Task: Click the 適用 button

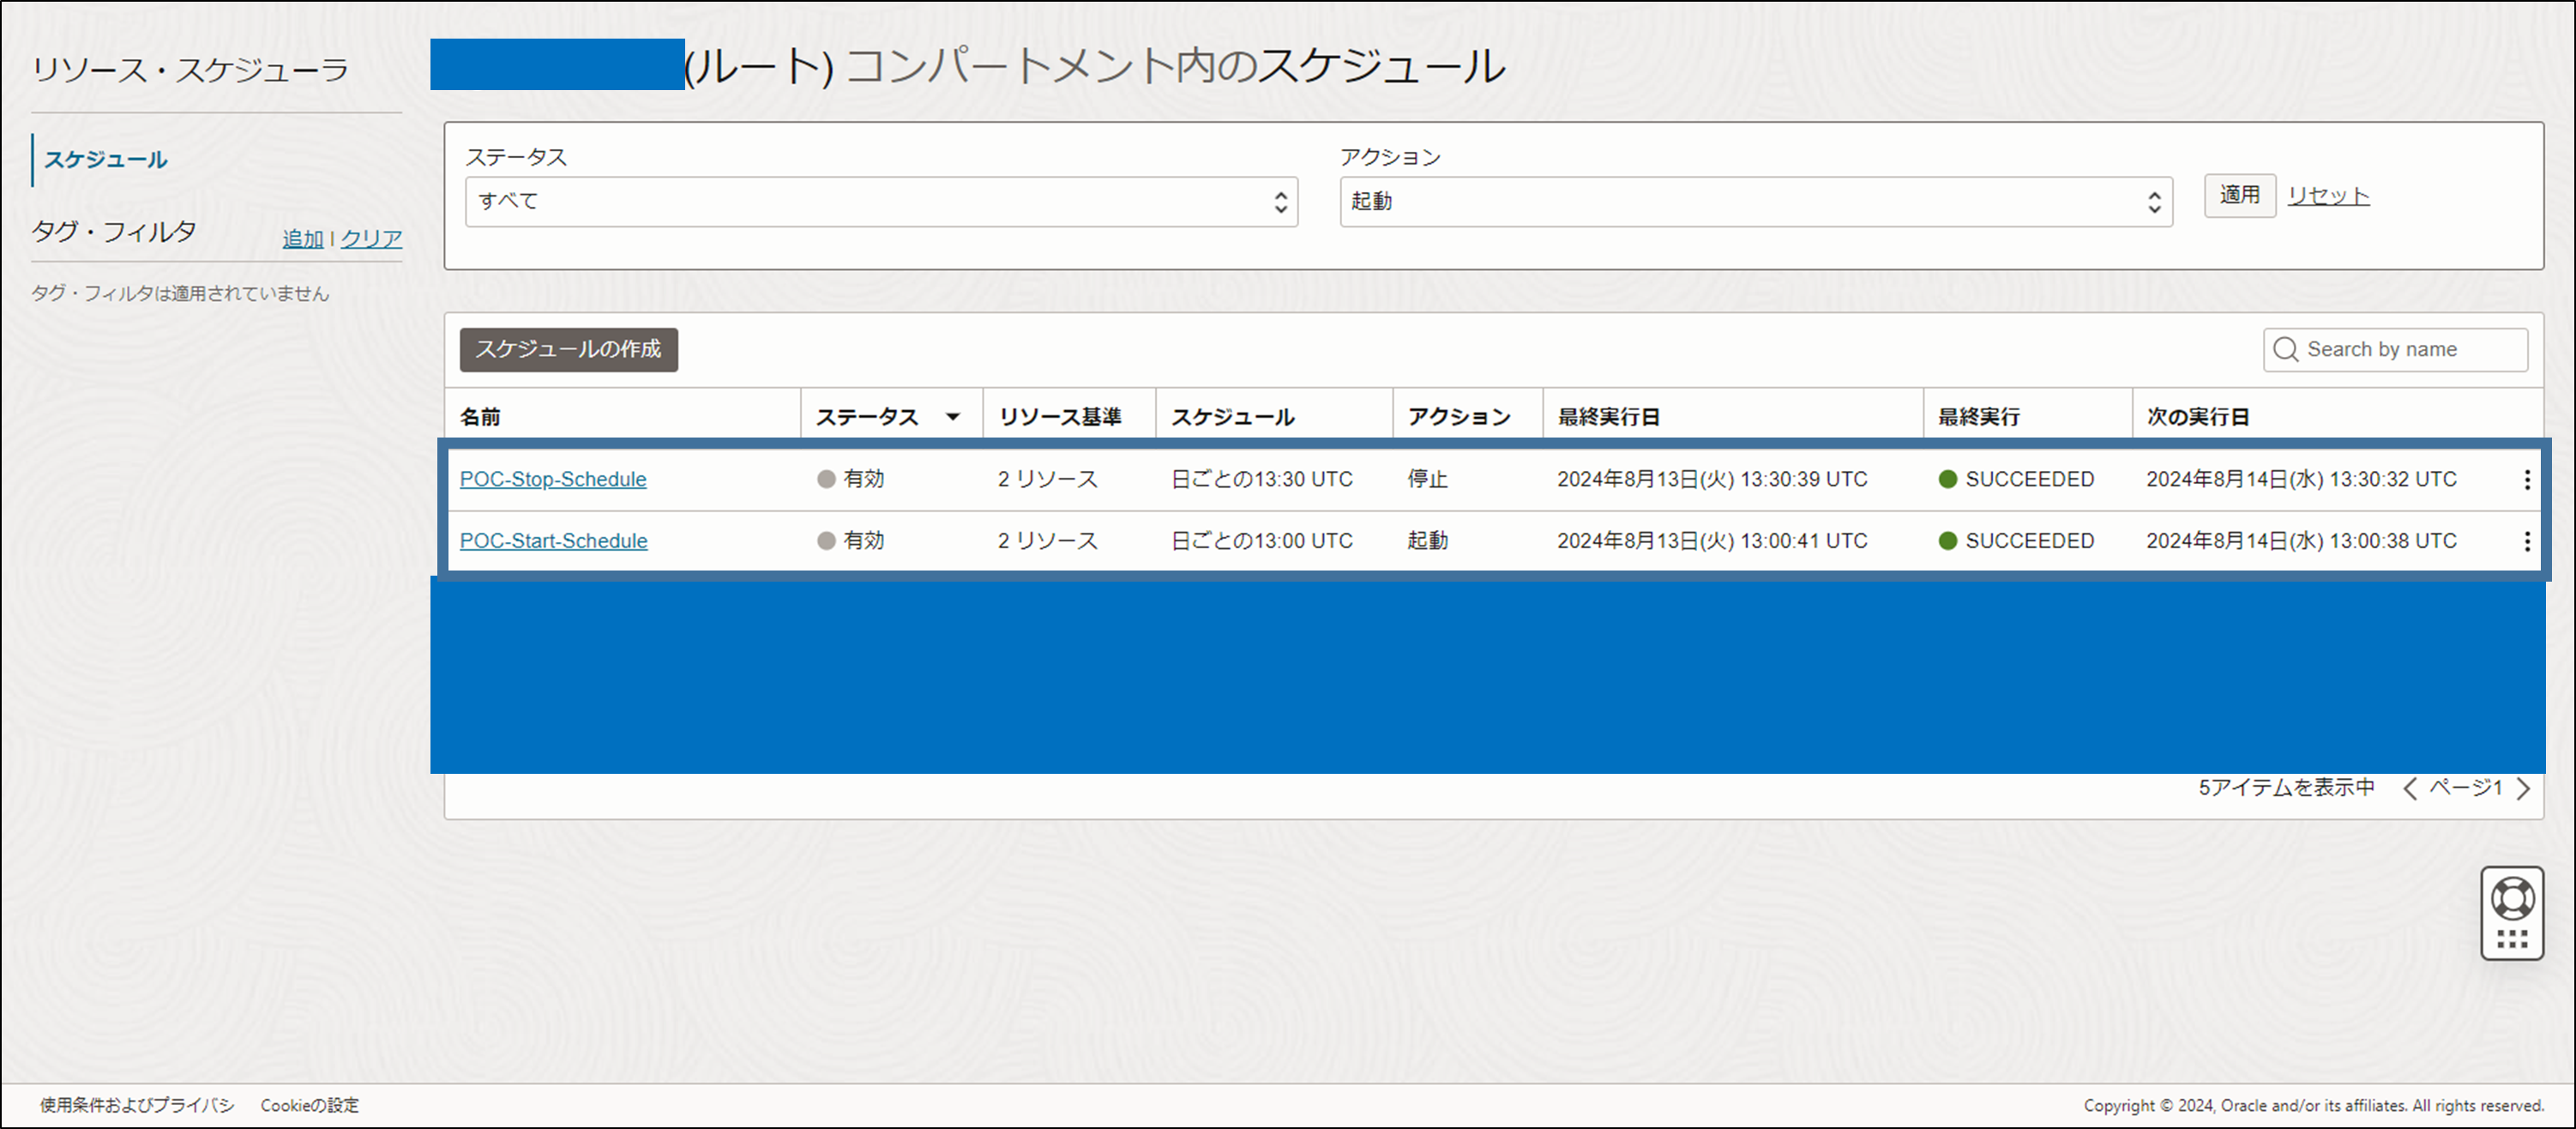Action: click(2239, 195)
